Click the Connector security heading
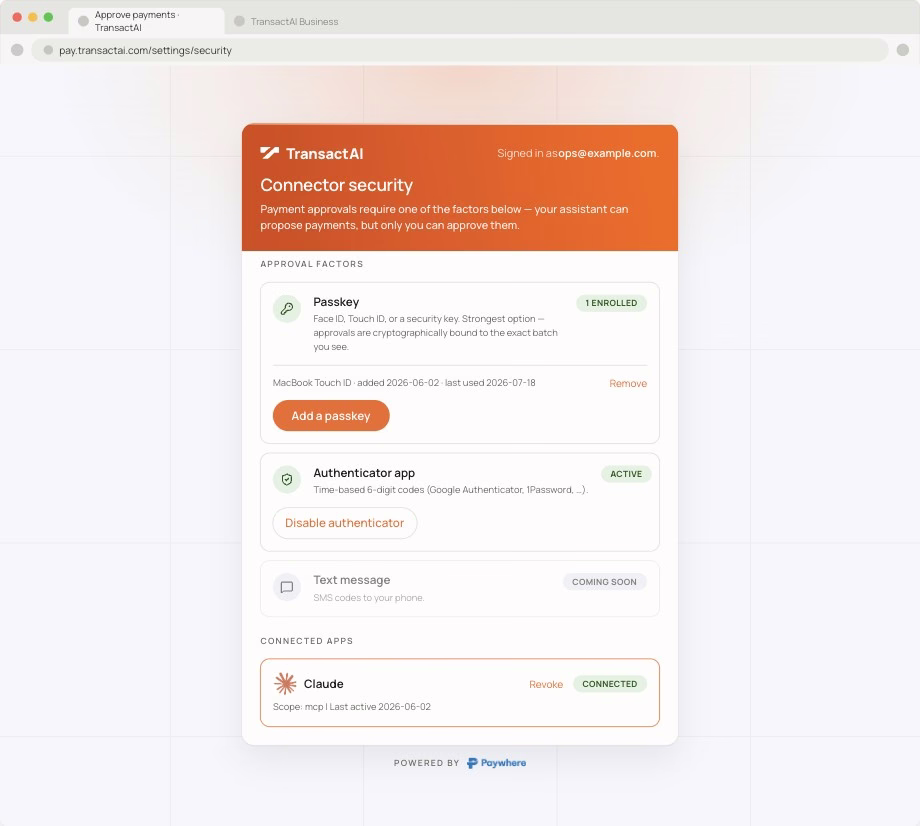The width and height of the screenshot is (920, 826). click(x=337, y=185)
